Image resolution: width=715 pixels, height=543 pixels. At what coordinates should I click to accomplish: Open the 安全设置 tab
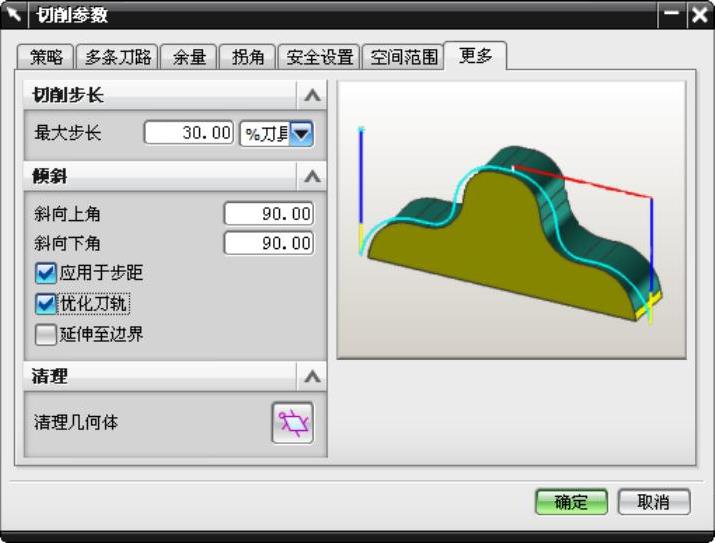[319, 57]
